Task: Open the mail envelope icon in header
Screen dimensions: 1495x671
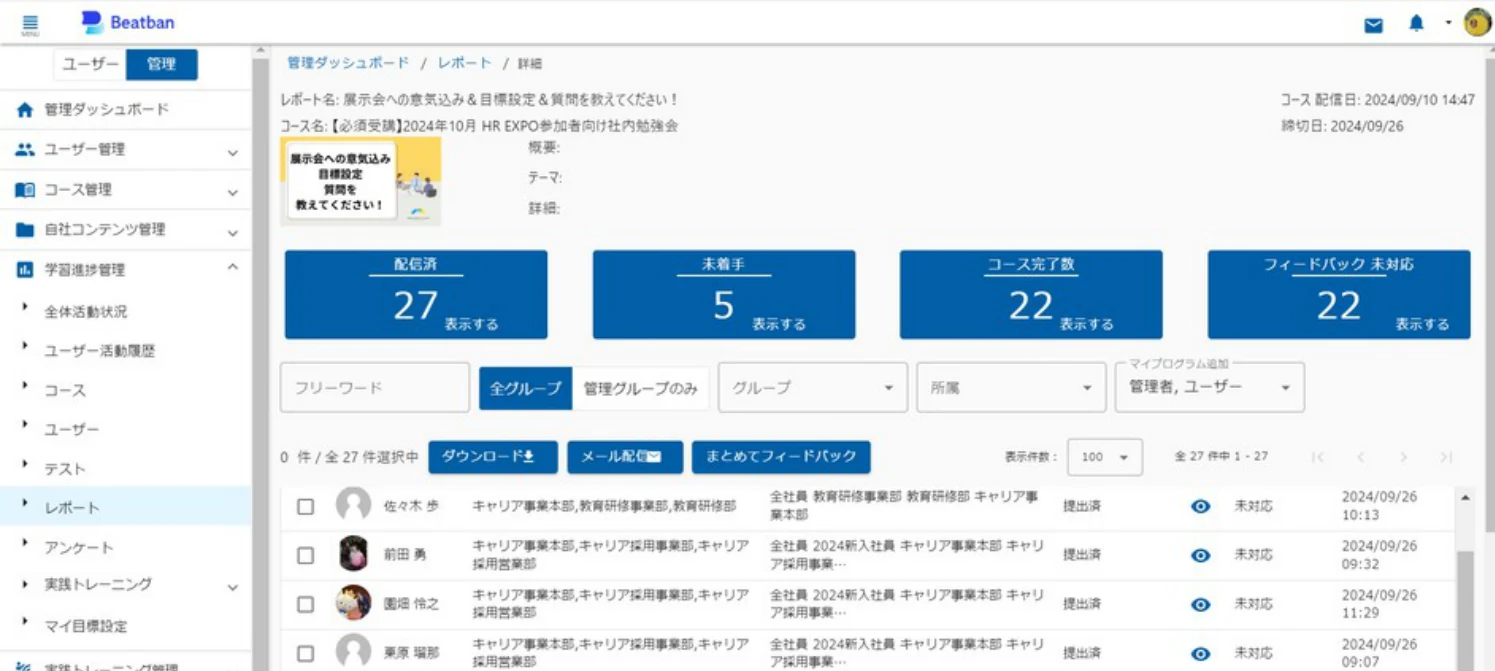Action: point(1374,25)
